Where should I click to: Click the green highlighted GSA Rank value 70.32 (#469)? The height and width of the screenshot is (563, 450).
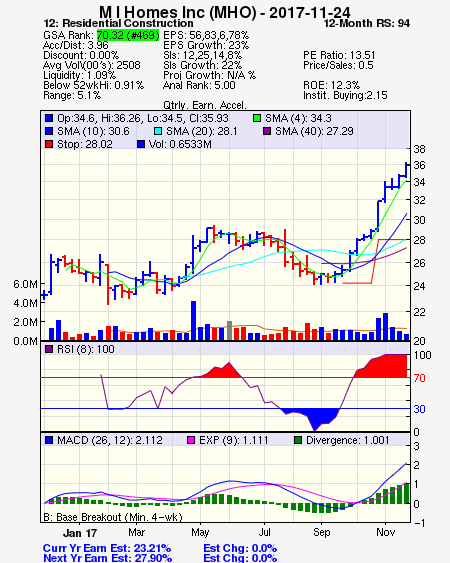click(128, 35)
